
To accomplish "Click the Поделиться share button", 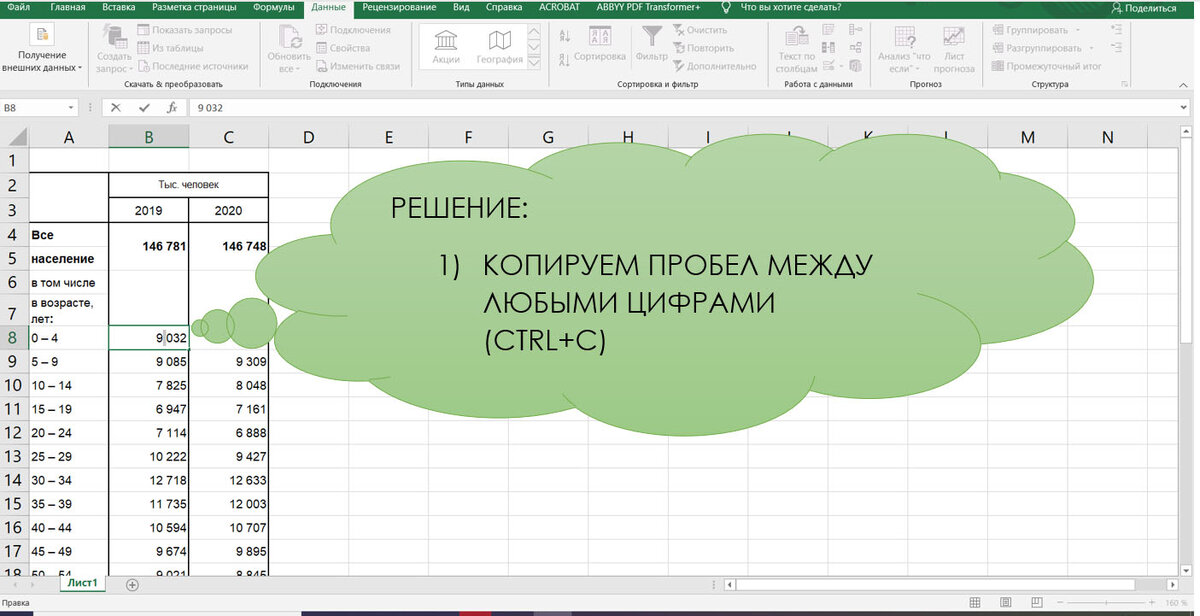I will pyautogui.click(x=1144, y=7).
